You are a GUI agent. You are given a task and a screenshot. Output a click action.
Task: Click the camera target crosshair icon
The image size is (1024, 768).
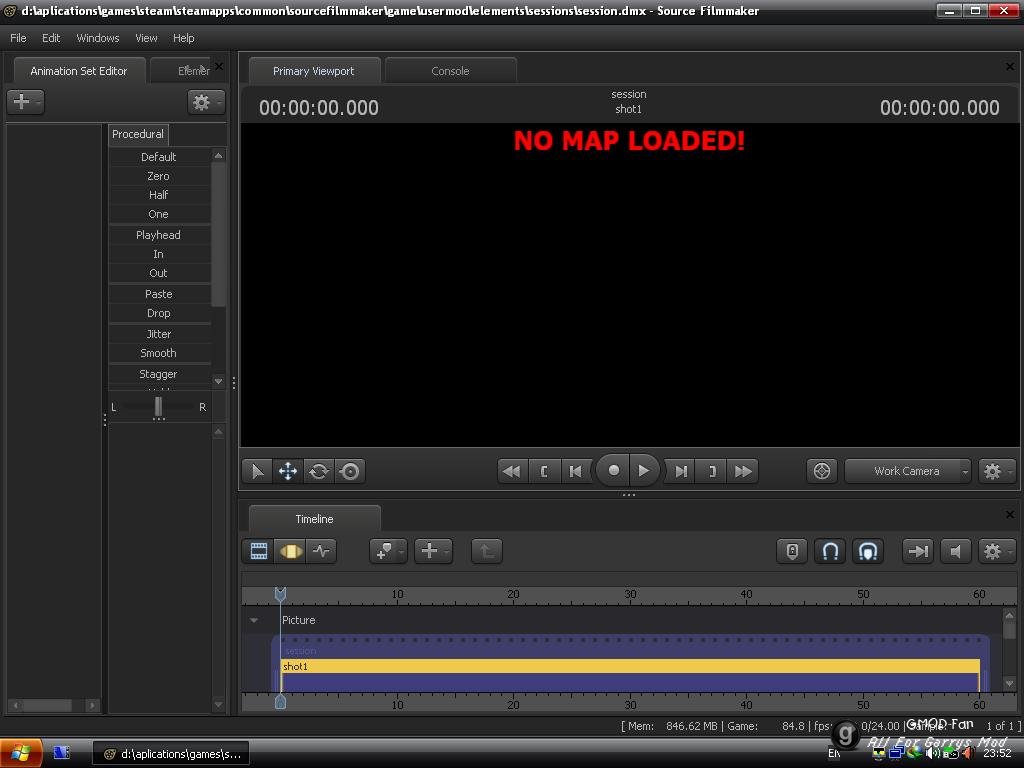pyautogui.click(x=822, y=471)
